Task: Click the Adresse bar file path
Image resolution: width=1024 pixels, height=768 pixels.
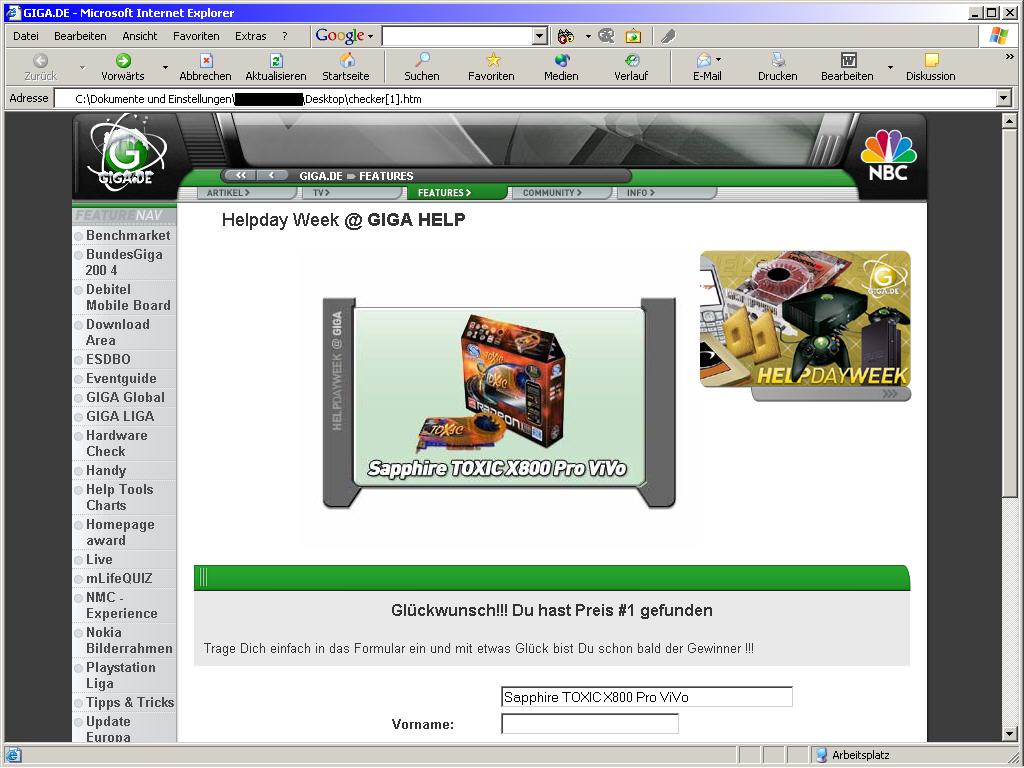Action: [x=248, y=99]
